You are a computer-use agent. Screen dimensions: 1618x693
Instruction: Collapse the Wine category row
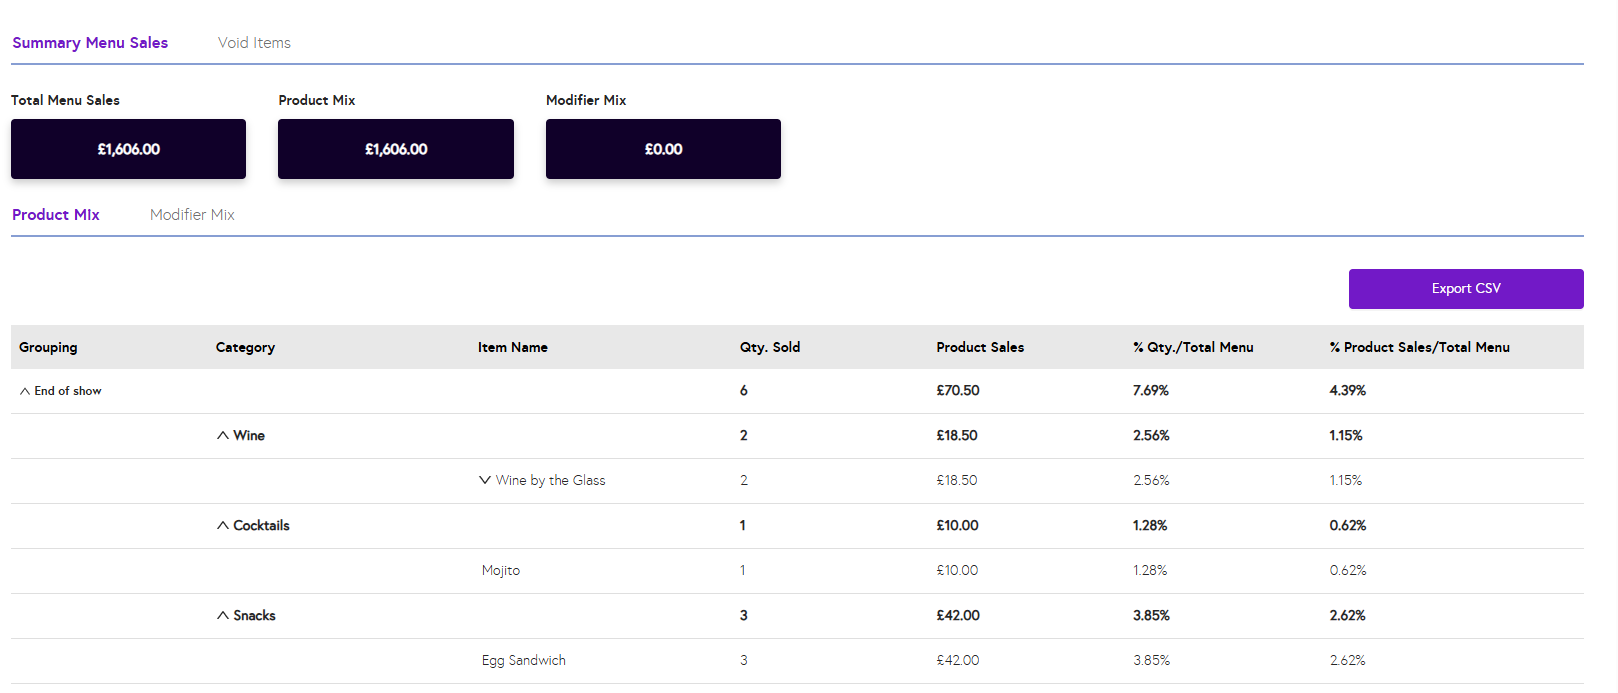click(223, 436)
